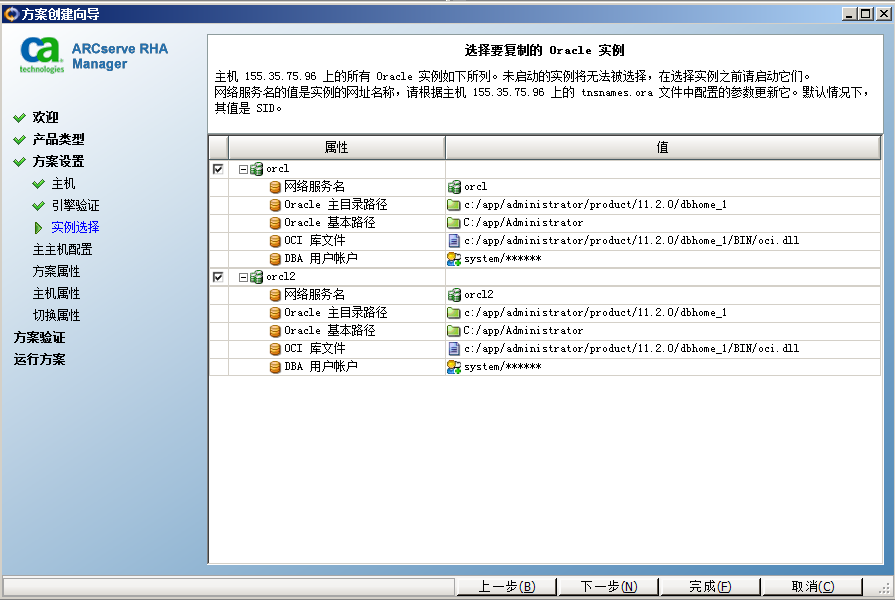Image resolution: width=895 pixels, height=600 pixels.
Task: Click the 属性 column header
Action: pyautogui.click(x=337, y=147)
